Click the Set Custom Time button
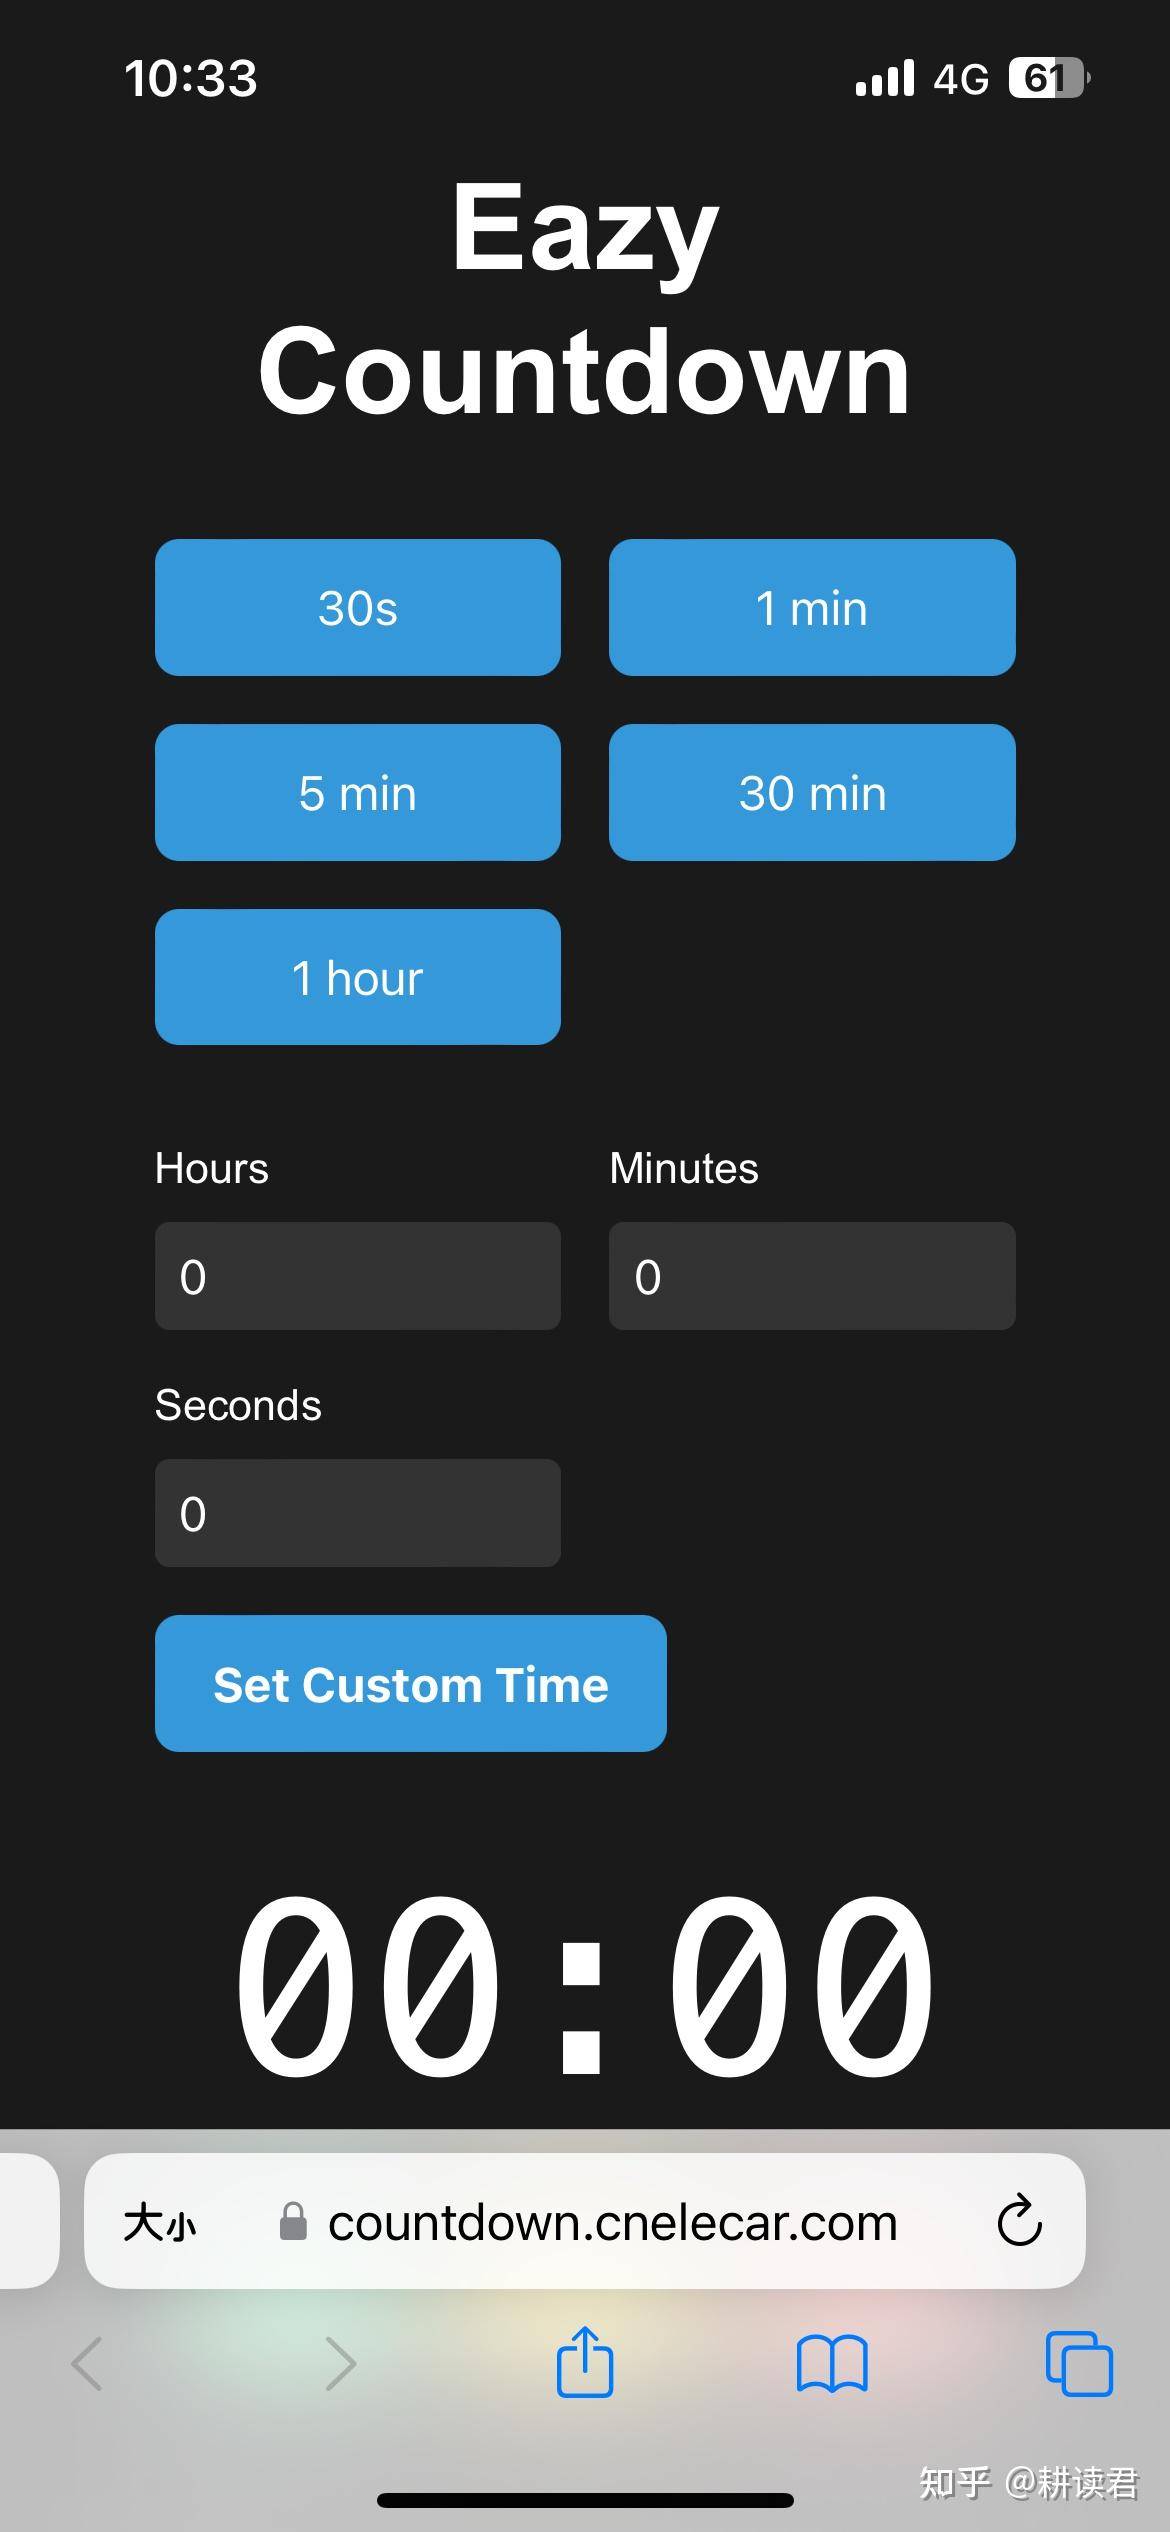The height and width of the screenshot is (2532, 1170). pyautogui.click(x=411, y=1683)
